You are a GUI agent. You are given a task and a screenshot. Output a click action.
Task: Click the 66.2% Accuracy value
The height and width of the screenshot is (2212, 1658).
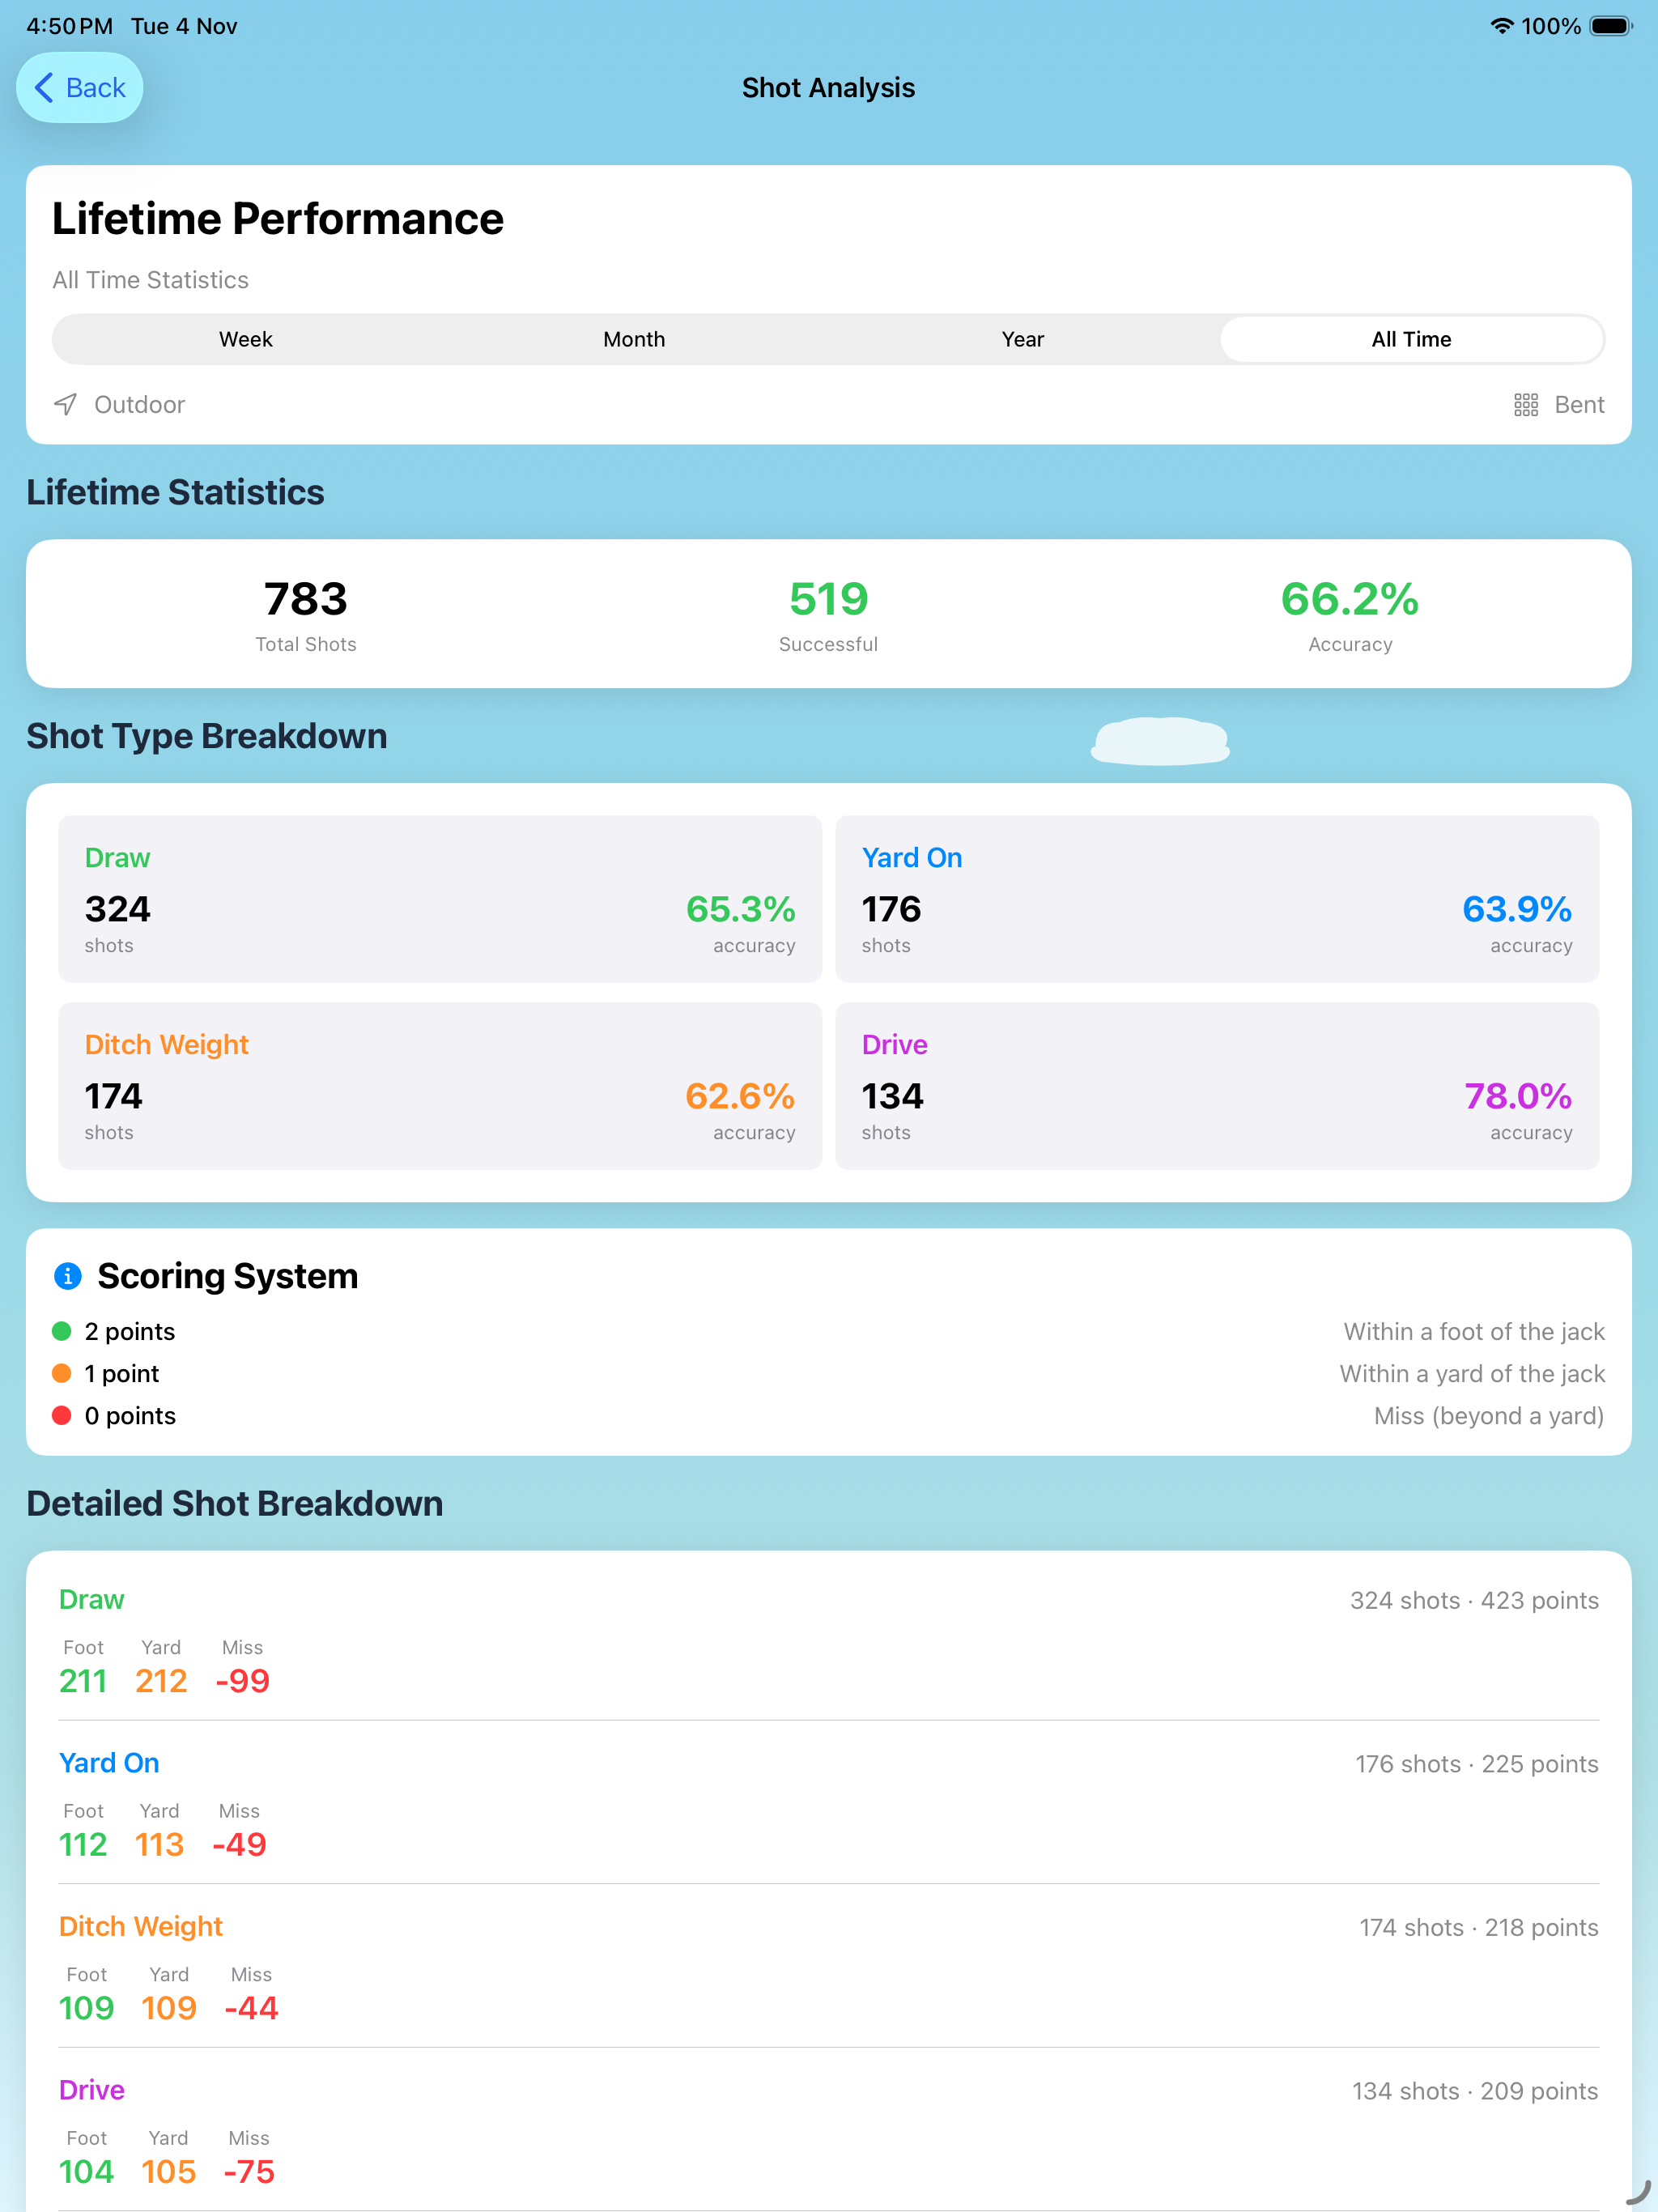[x=1350, y=599]
